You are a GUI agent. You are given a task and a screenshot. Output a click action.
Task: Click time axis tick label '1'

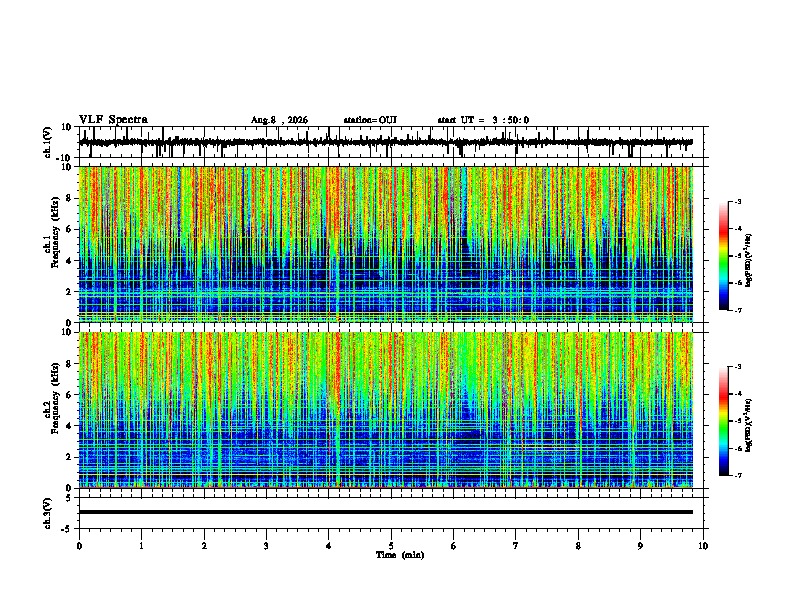[141, 546]
